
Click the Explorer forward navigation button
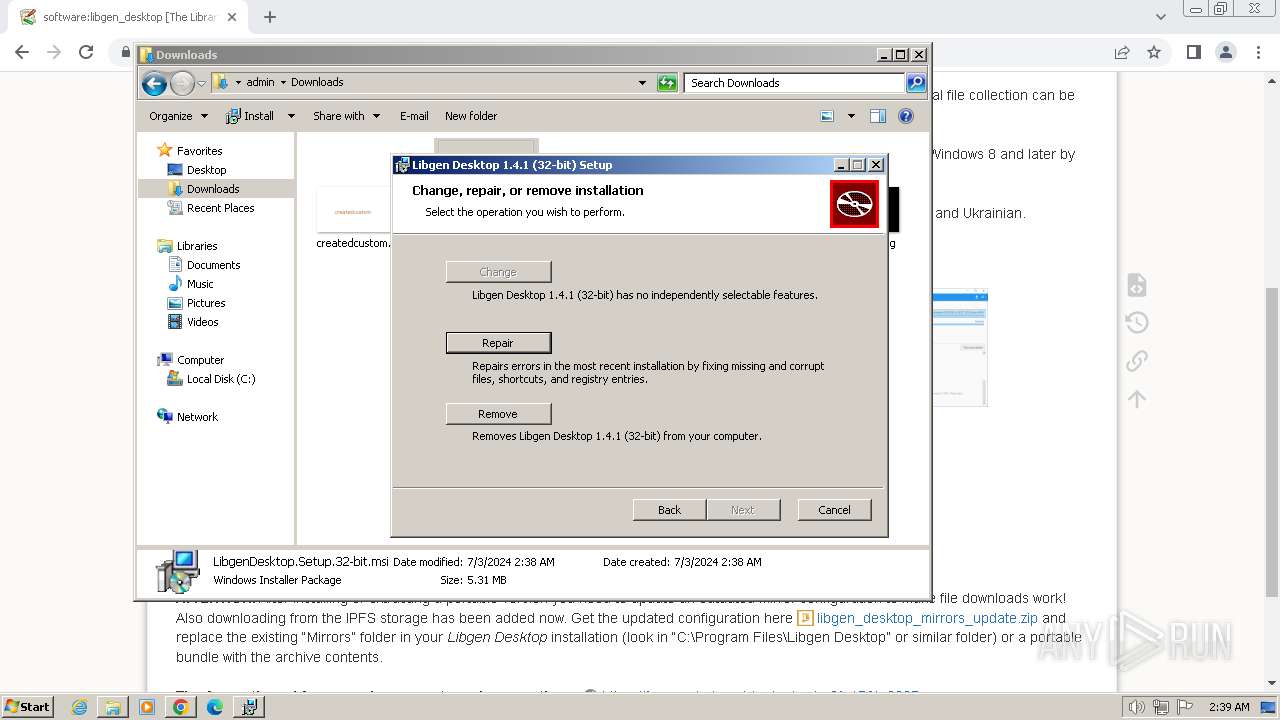point(182,83)
